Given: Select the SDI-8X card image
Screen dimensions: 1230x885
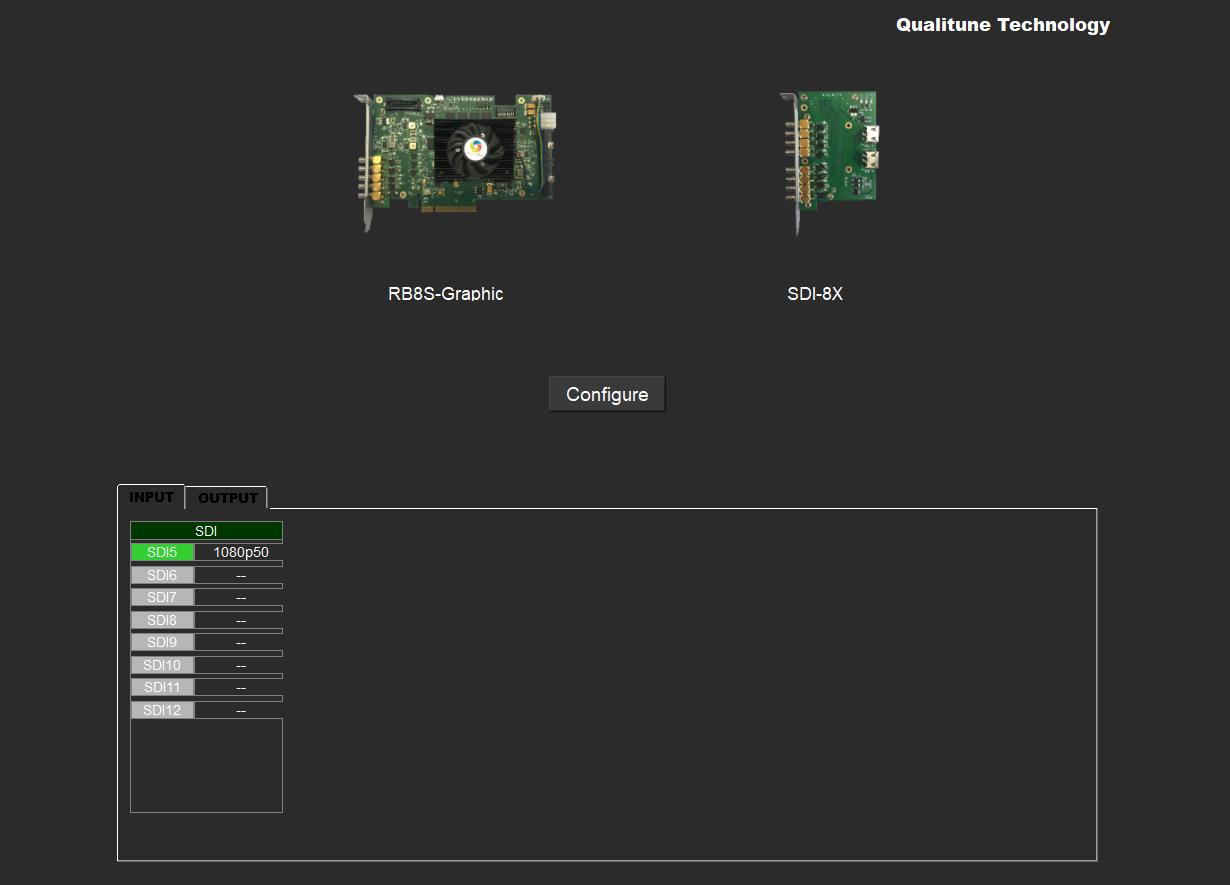Looking at the screenshot, I should point(828,163).
